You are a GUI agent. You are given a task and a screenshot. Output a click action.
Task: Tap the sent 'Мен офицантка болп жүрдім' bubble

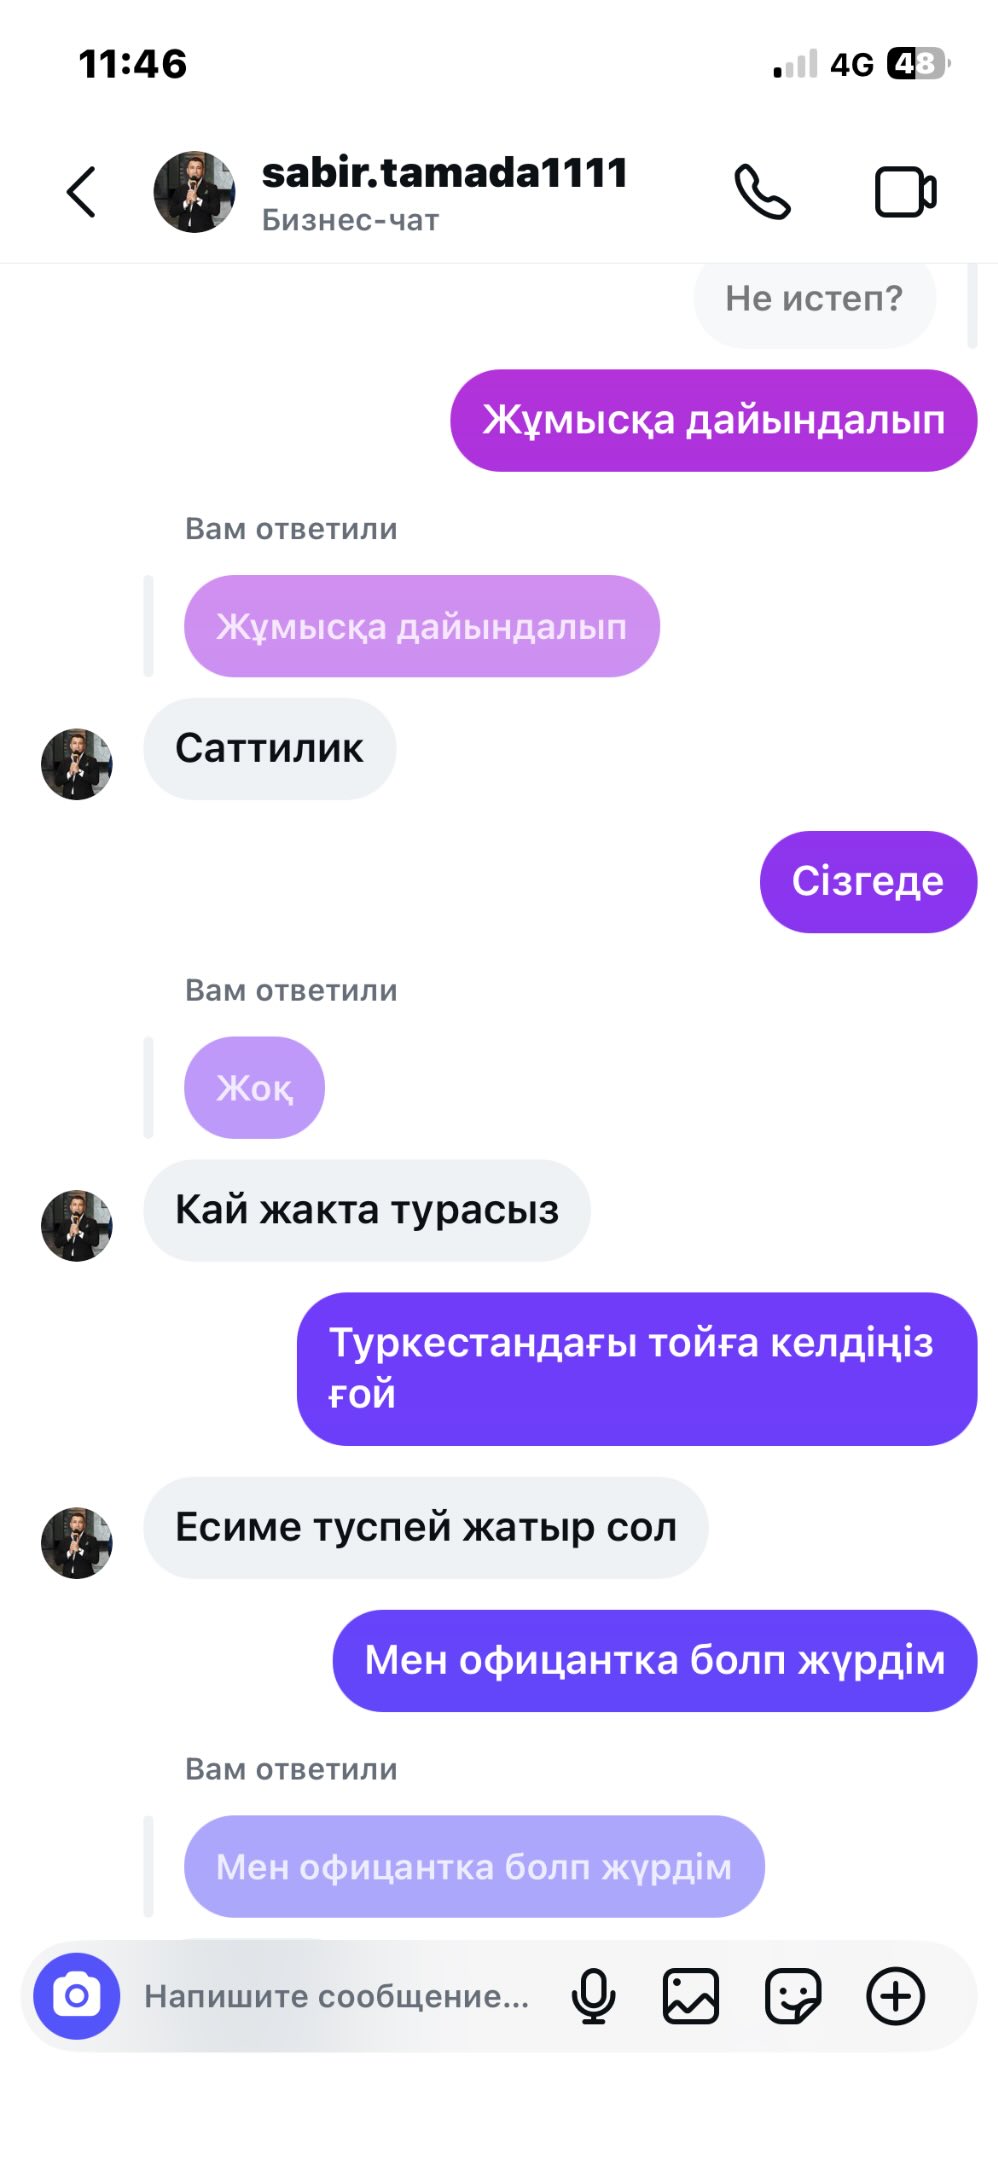(x=655, y=1660)
